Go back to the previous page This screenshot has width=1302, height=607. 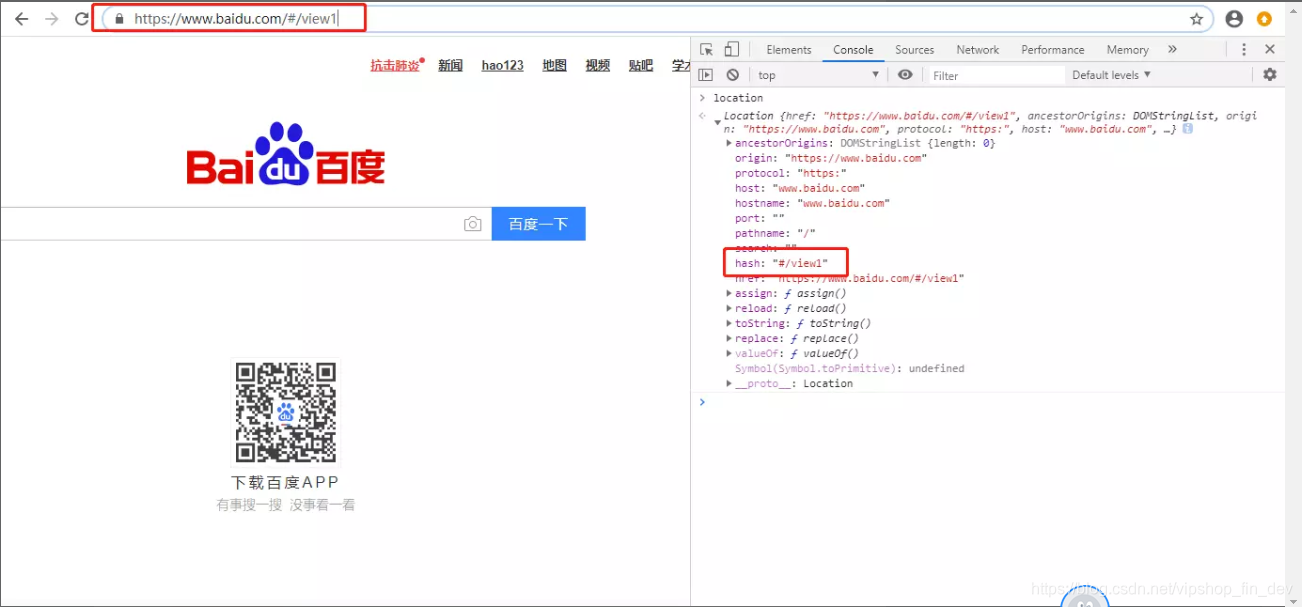[21, 19]
